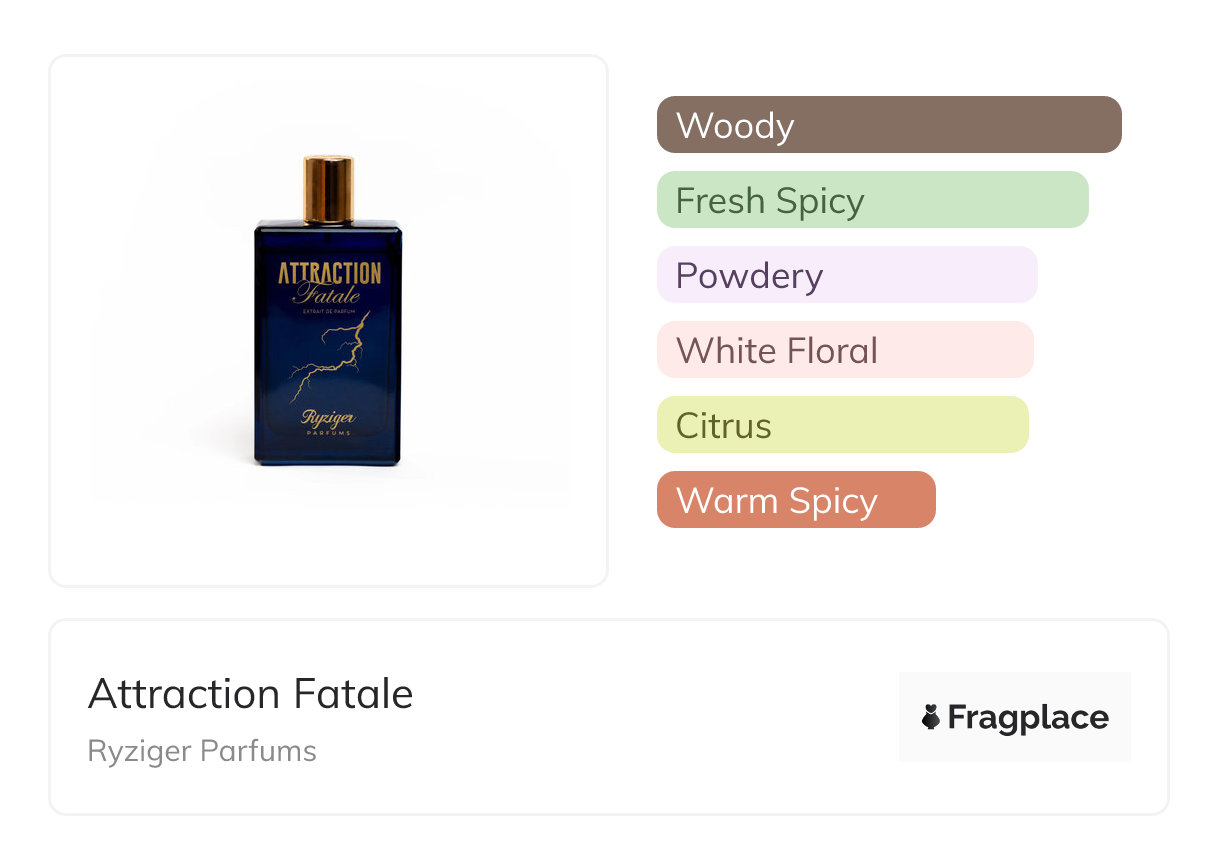Image resolution: width=1218 pixels, height=864 pixels.
Task: Choose the lavender Powdery accord bar
Action: tap(846, 275)
